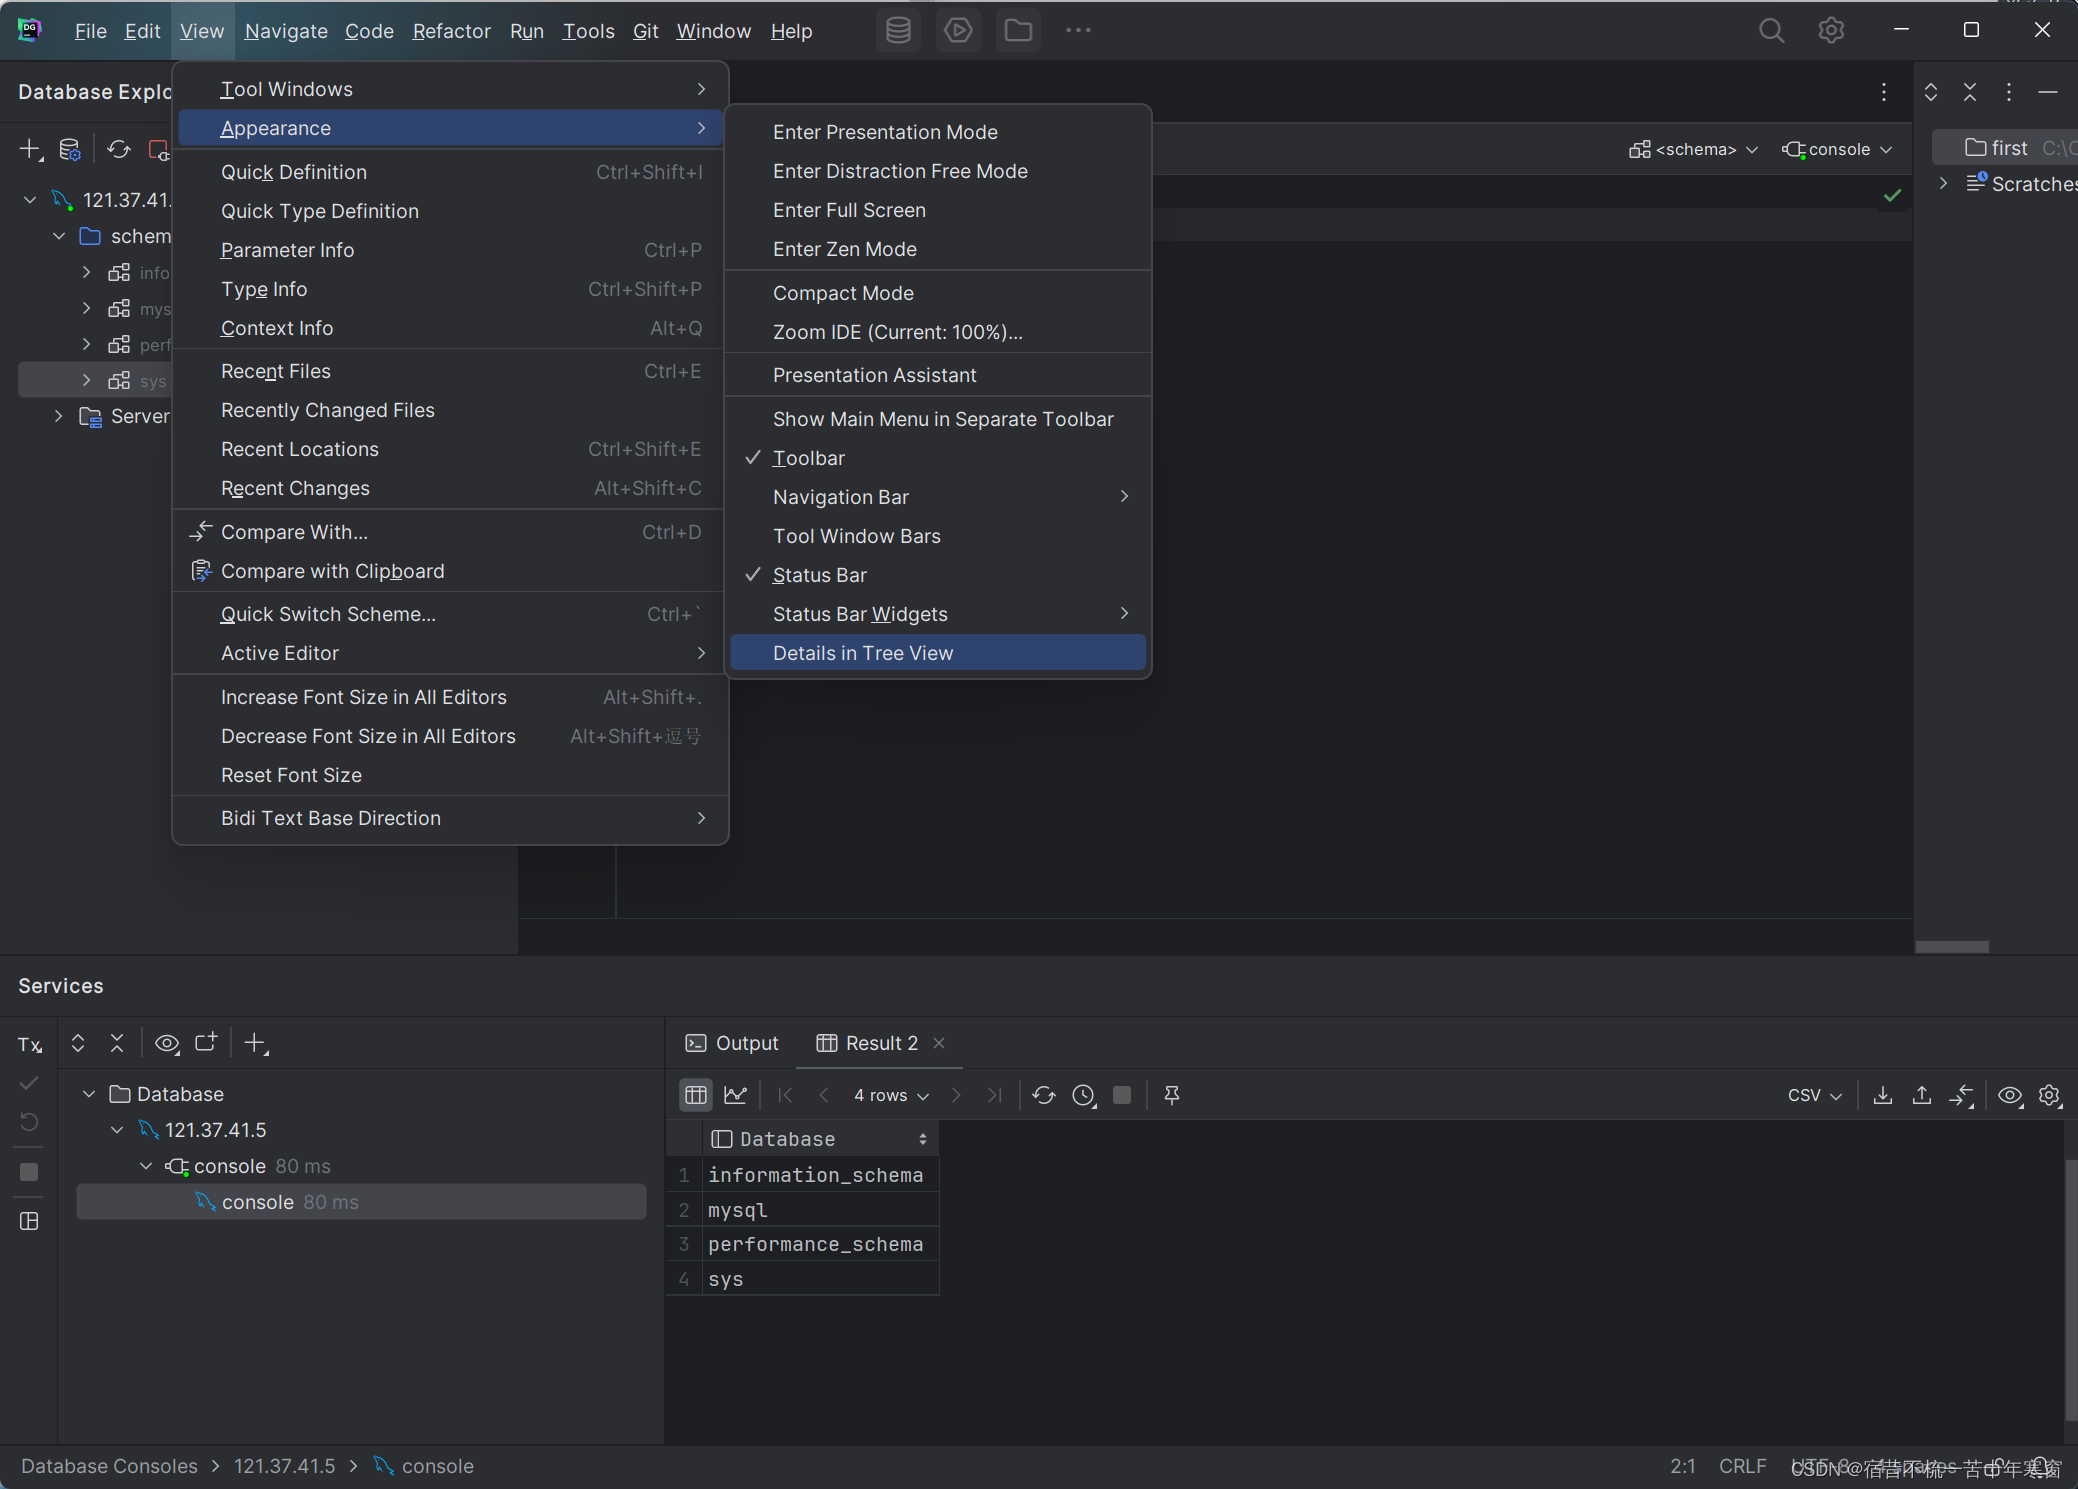Collapse the Database node in Services
Viewport: 2078px width, 1489px height.
tap(89, 1094)
